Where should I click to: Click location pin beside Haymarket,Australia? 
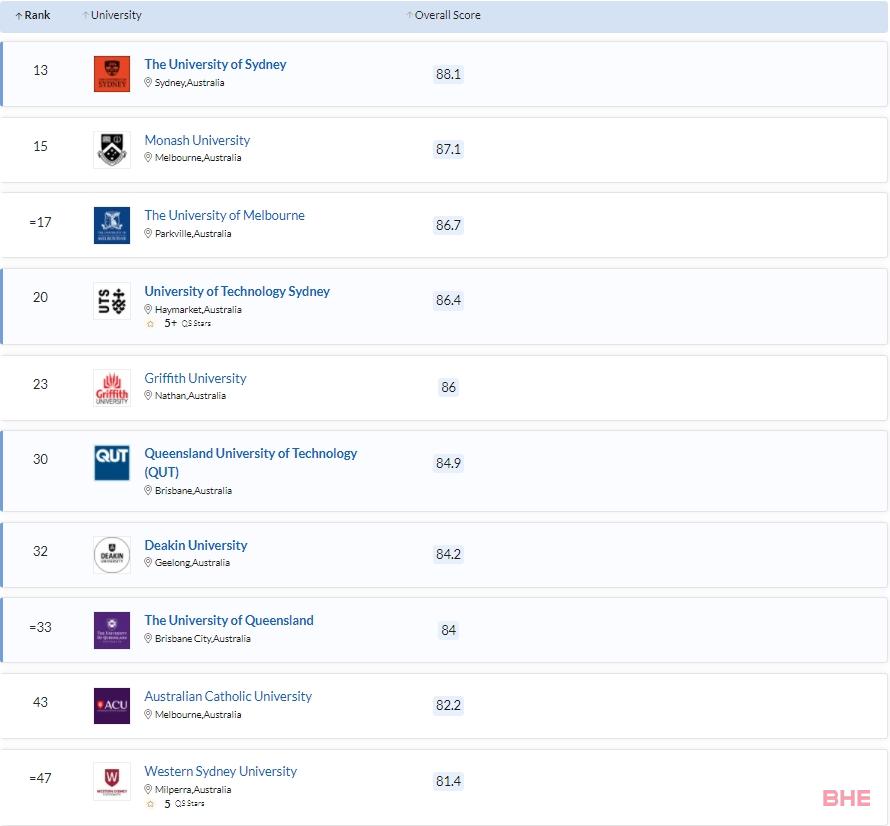(148, 309)
